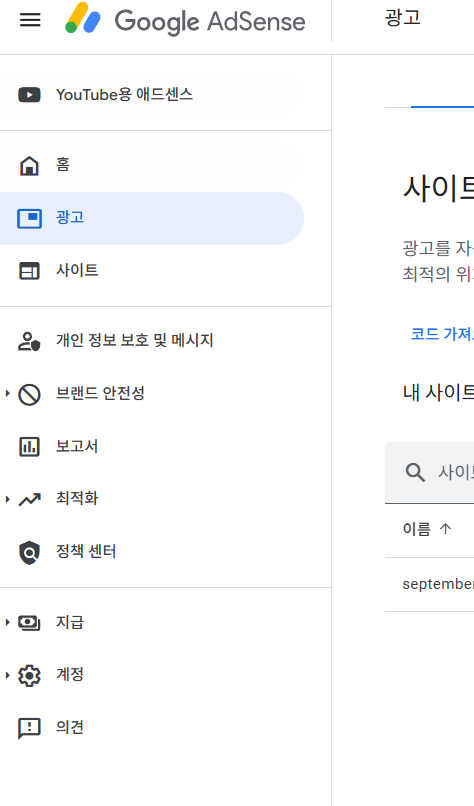
Task: Open 브랜드 안전성 menu label
Action: click(x=100, y=394)
